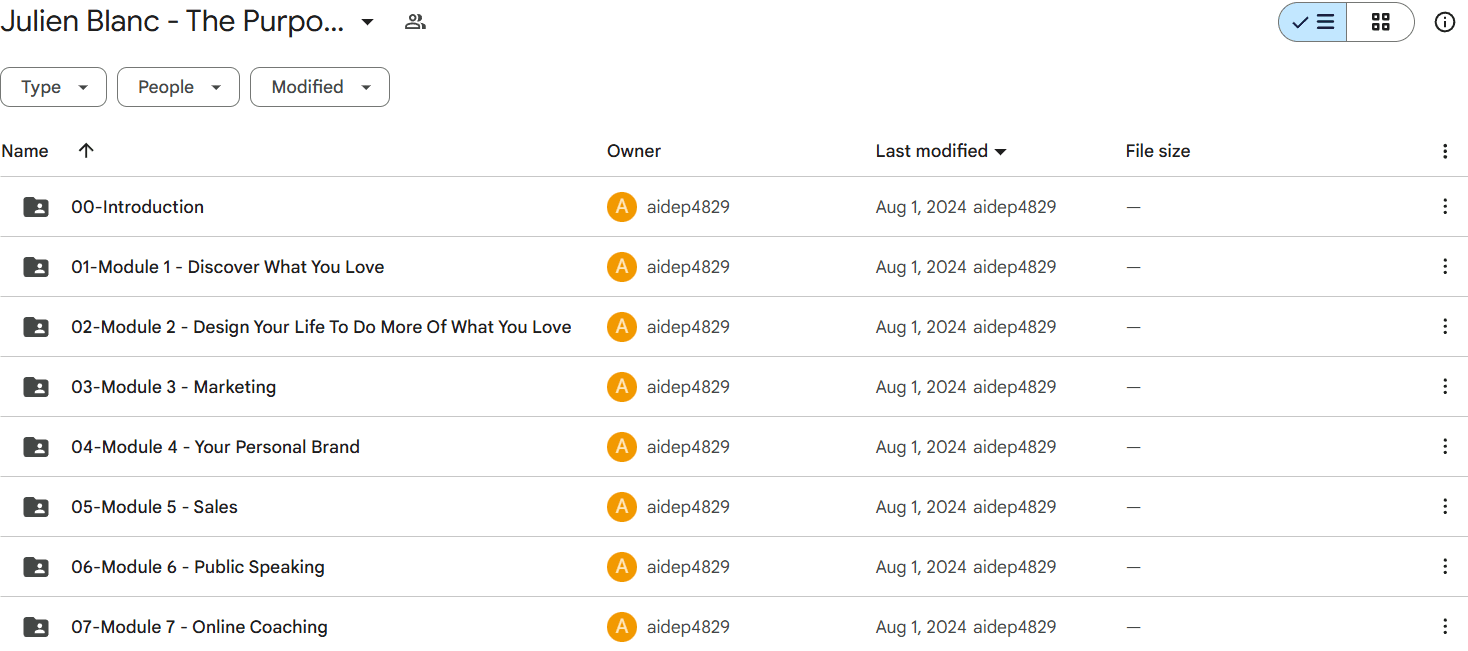
Task: Click the shared folder people icon
Action: 415,22
